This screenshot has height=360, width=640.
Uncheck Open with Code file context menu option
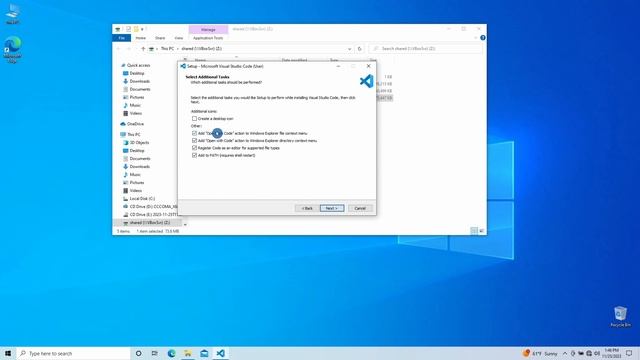click(x=194, y=133)
